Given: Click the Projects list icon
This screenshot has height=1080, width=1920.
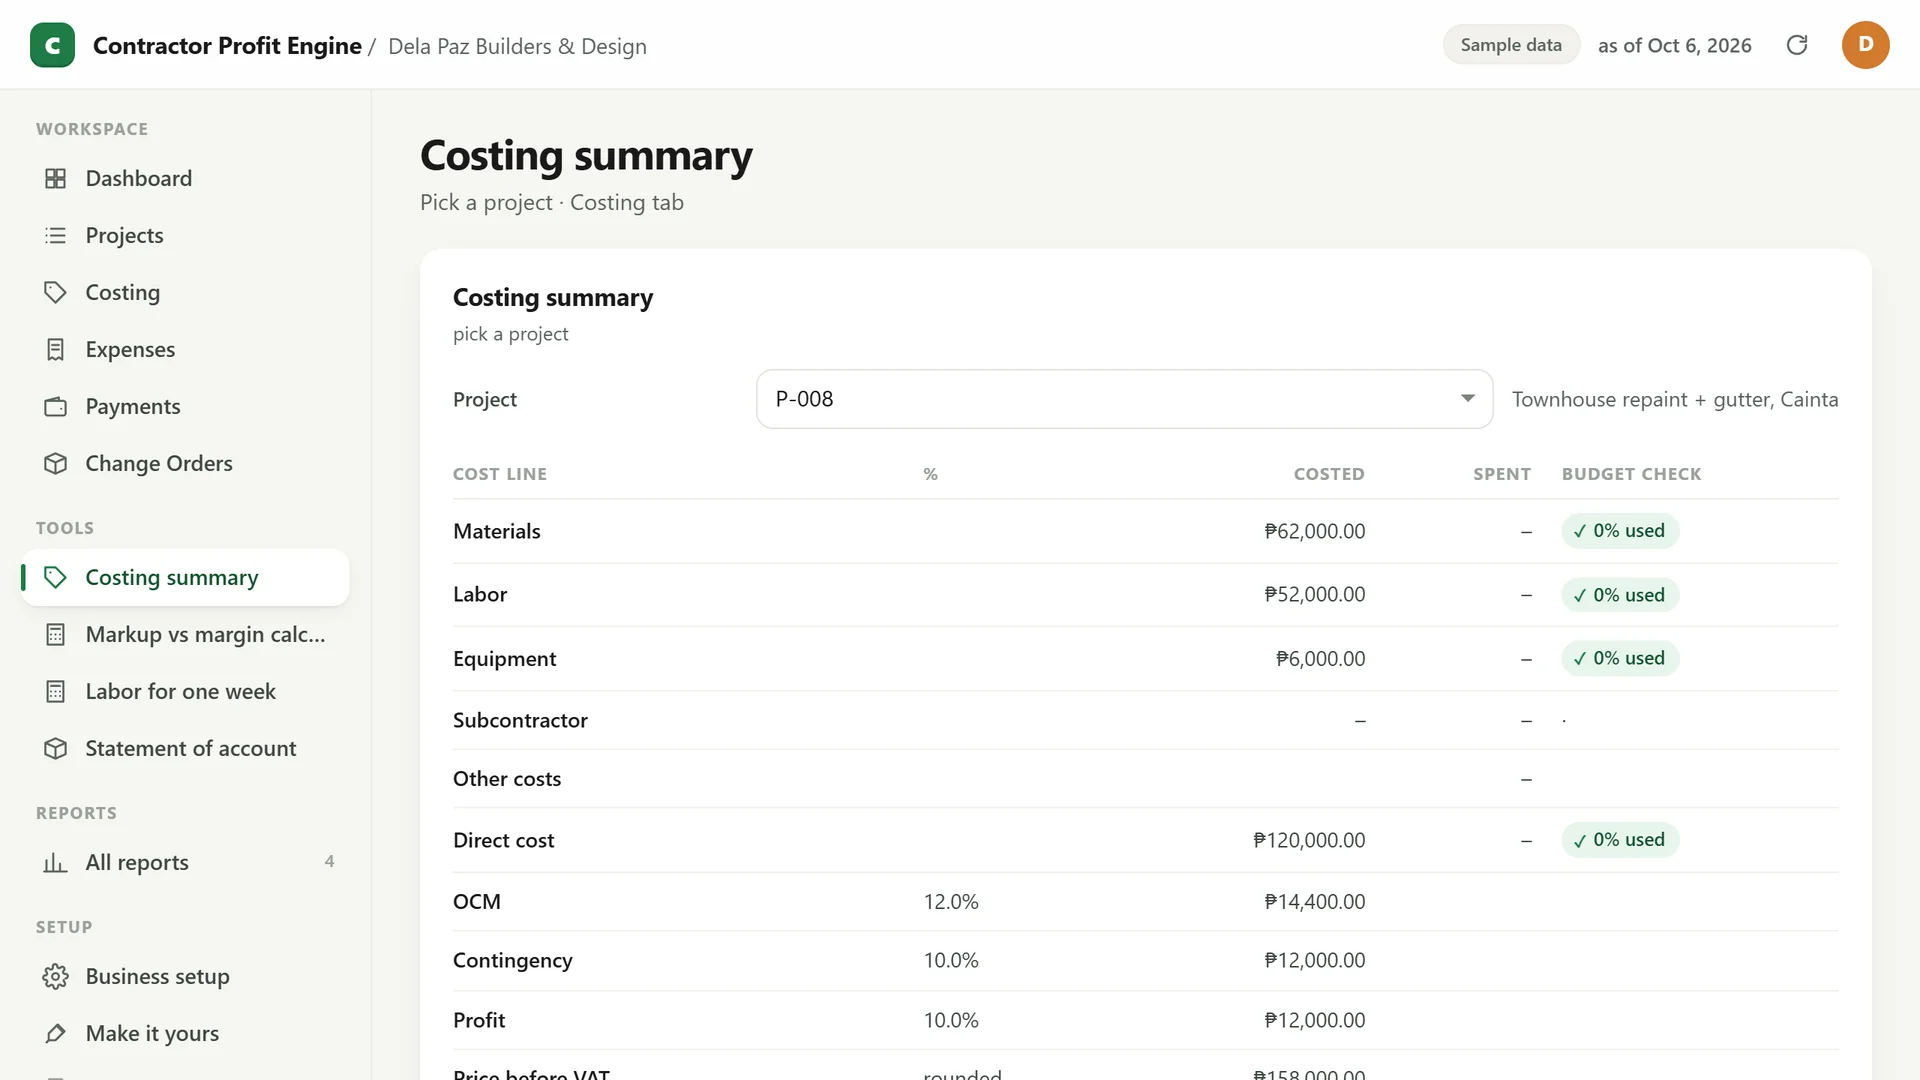Looking at the screenshot, I should coord(56,235).
